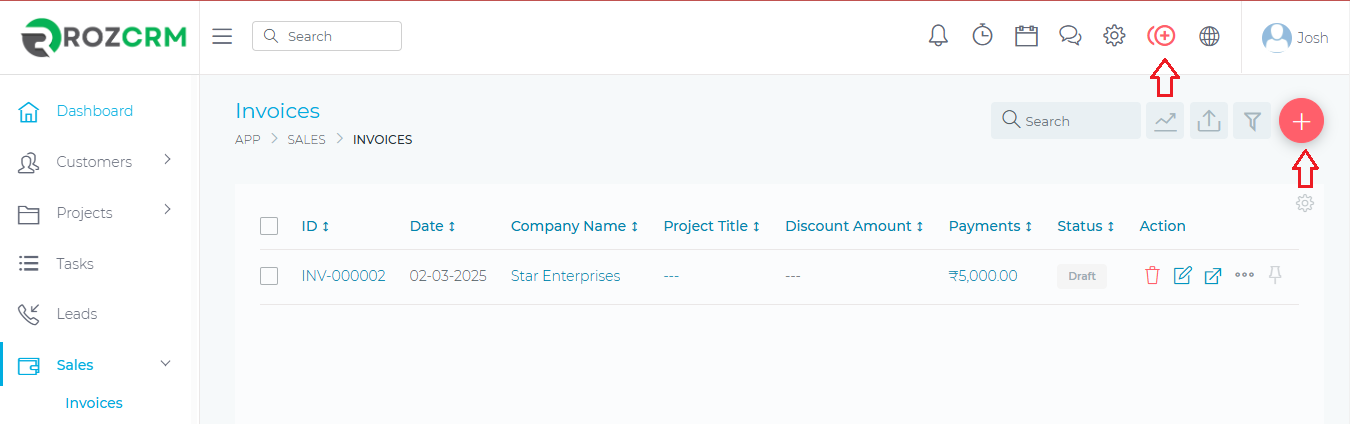Check the box for invoice INV-000002
The width and height of the screenshot is (1350, 424).
[269, 276]
